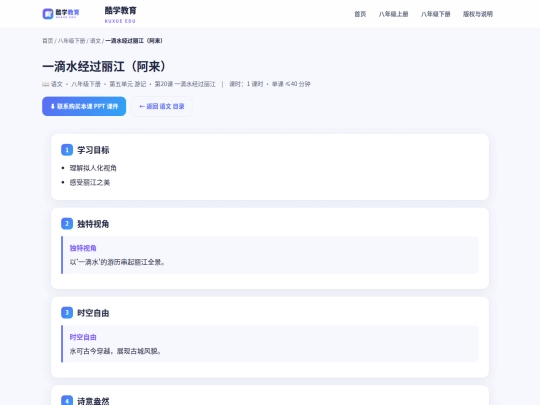Viewport: 540px width, 405px height.
Task: Go to 八年级下册 in the breadcrumb
Action: pyautogui.click(x=71, y=41)
